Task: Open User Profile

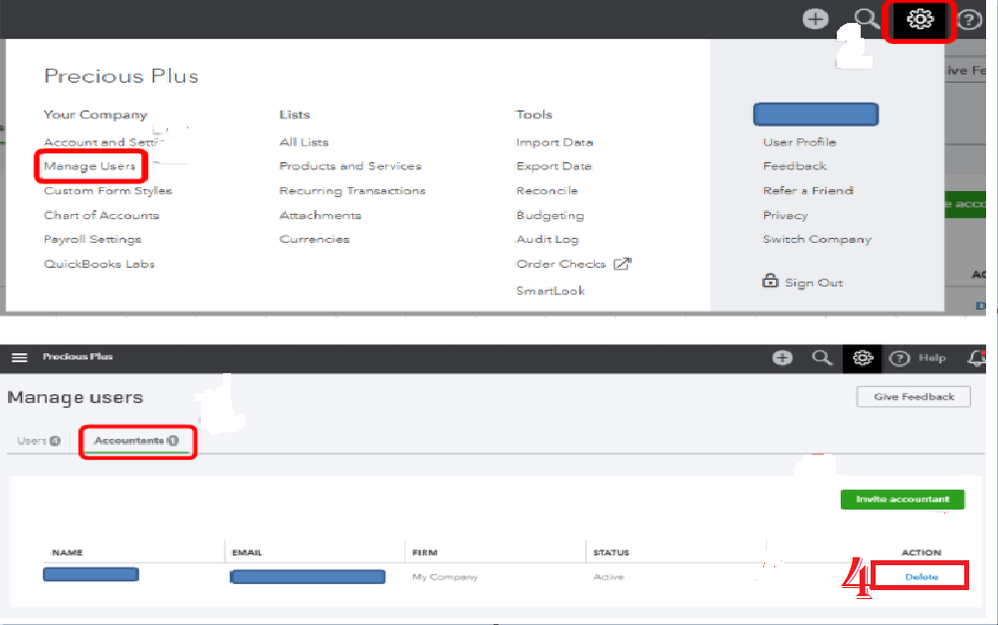Action: 799,142
